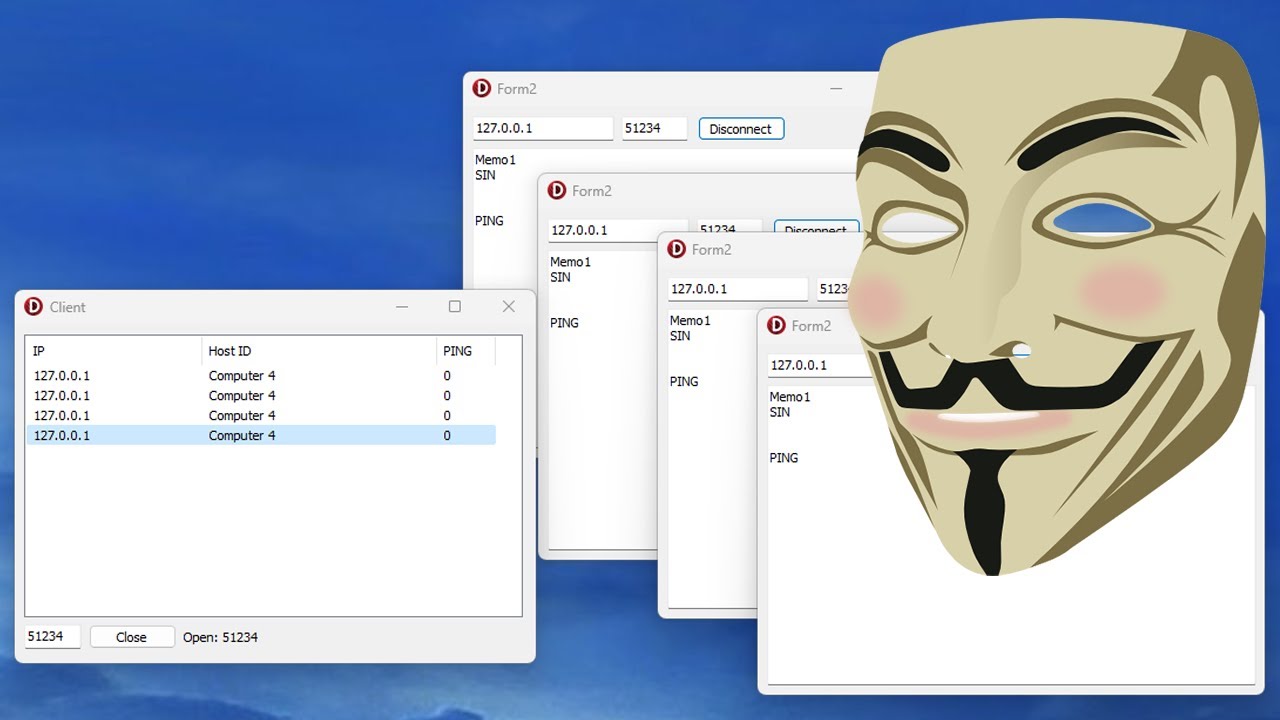Click the Memo1 text in frontmost Form2 memo

(x=790, y=397)
